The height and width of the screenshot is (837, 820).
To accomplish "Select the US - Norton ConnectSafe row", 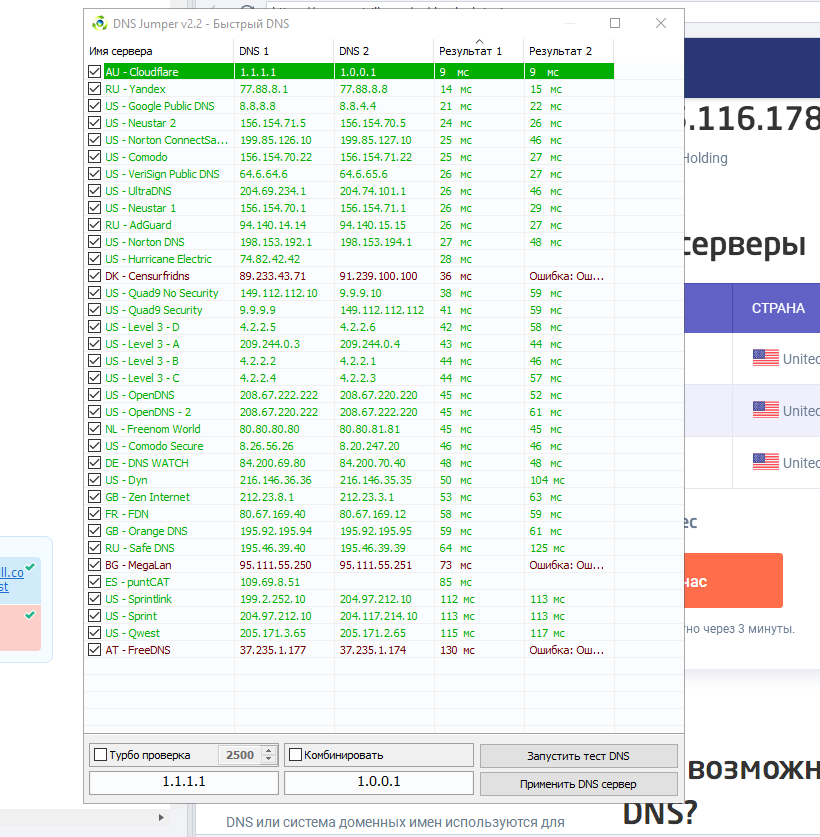I will point(349,140).
